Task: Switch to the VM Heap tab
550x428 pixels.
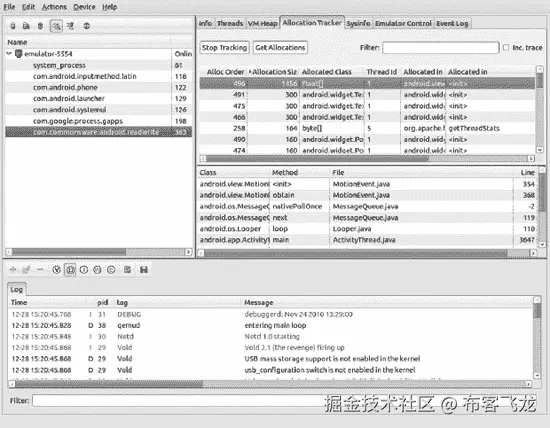Action: 263,24
